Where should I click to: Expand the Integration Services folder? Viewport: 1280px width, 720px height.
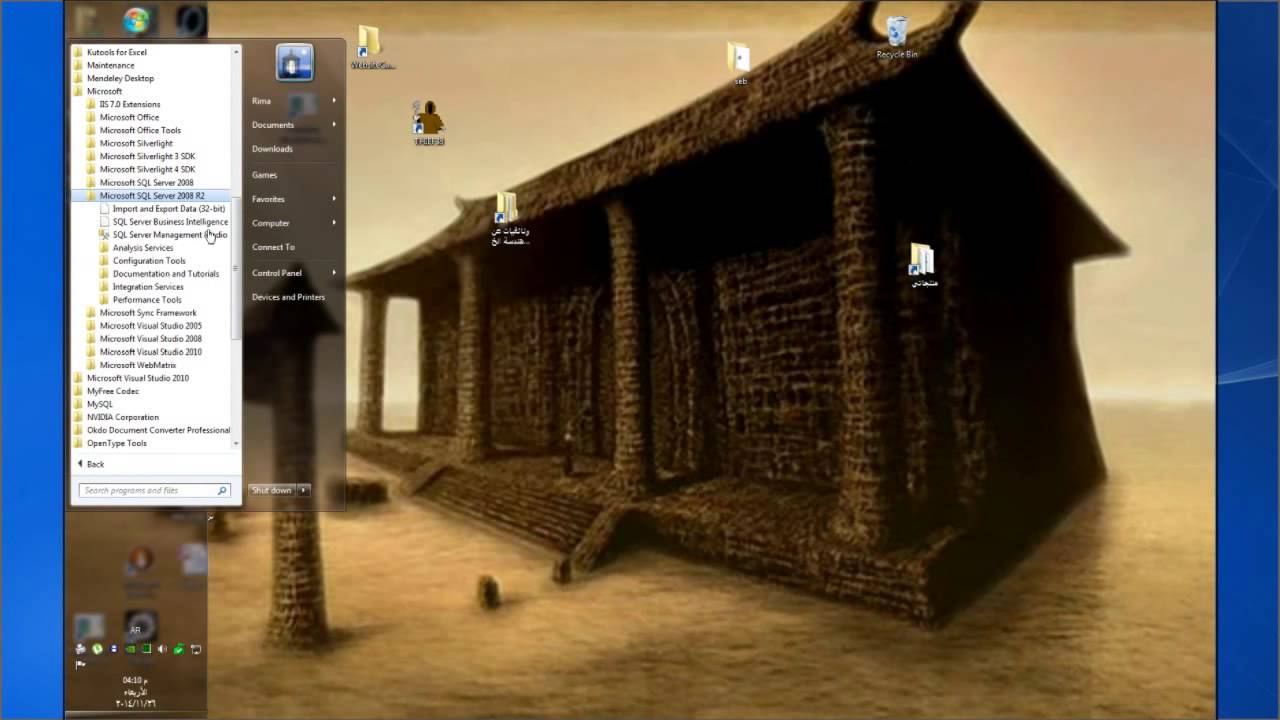pyautogui.click(x=141, y=287)
